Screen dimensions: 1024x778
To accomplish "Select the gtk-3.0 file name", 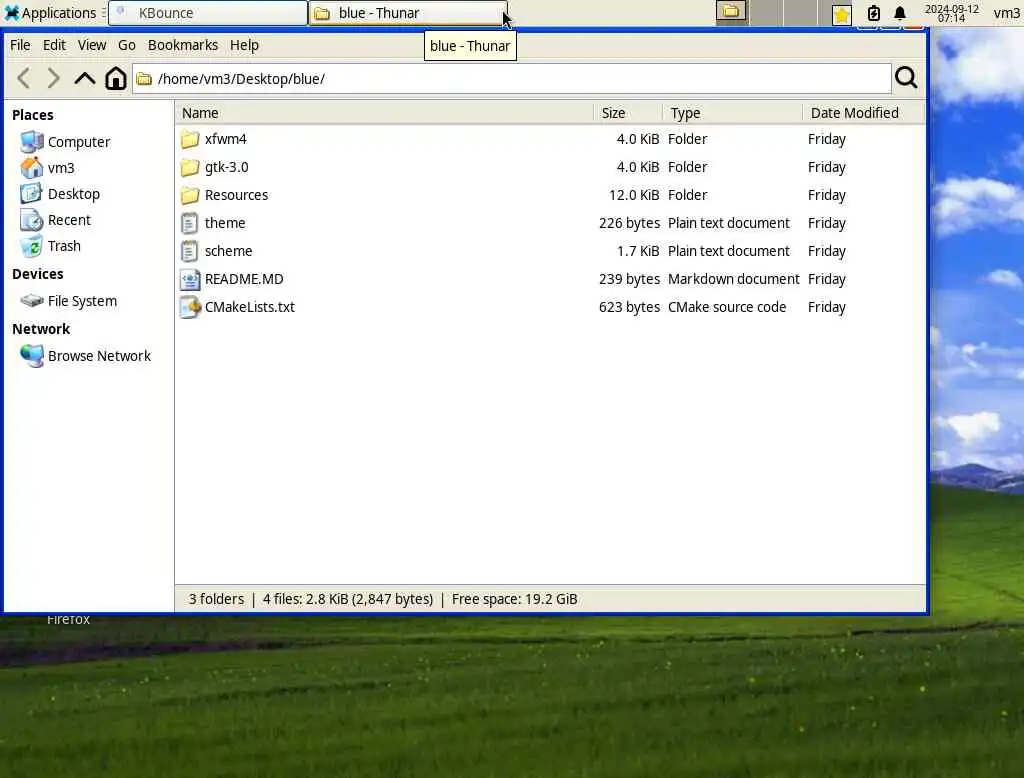I will [227, 167].
